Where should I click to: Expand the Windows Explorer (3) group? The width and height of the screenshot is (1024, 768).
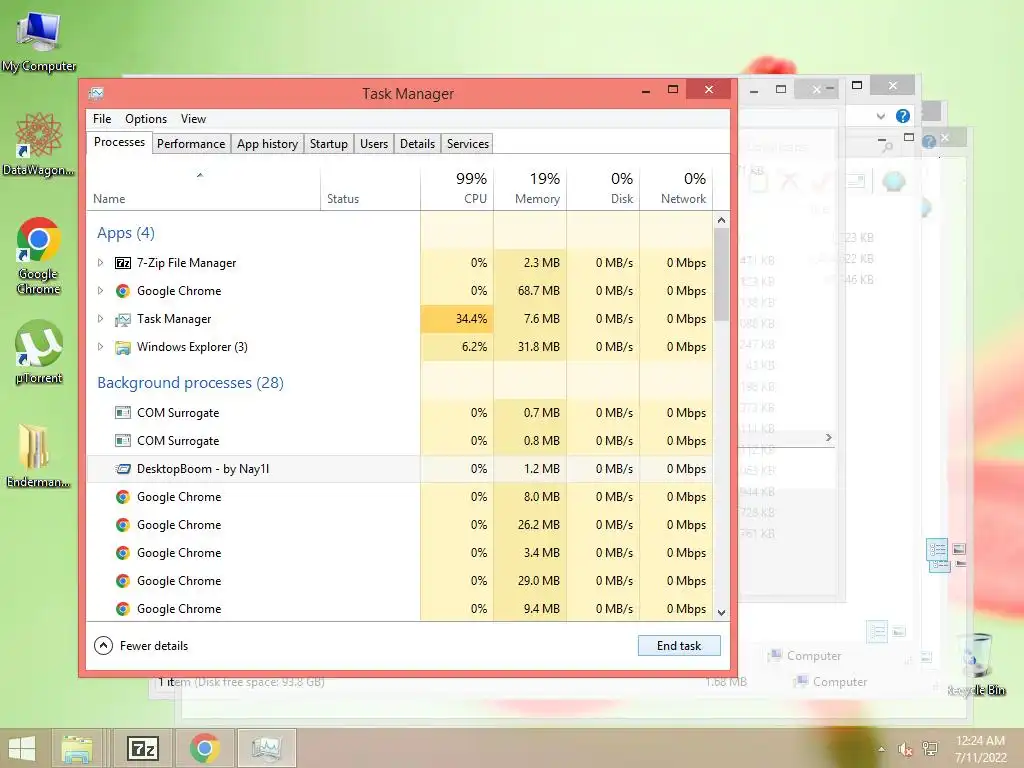[x=100, y=347]
